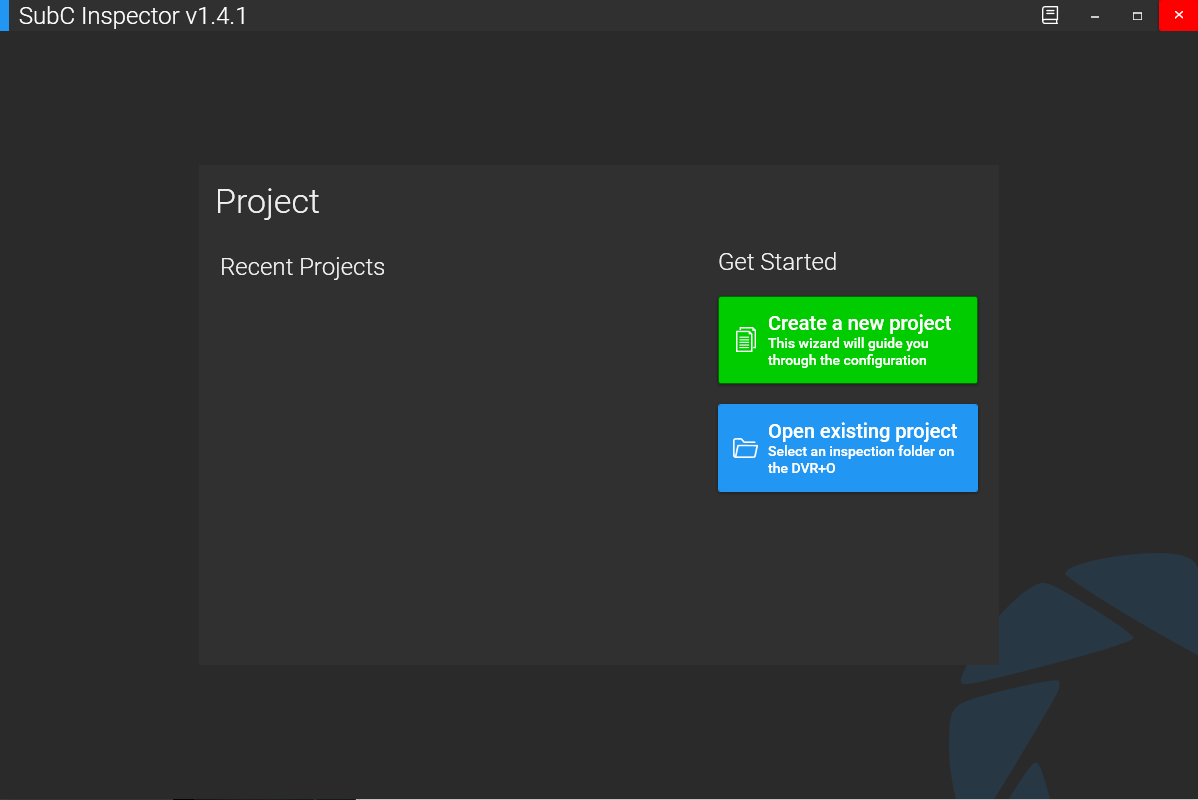Click the "Create a new project" title text
The image size is (1198, 800).
(x=859, y=323)
